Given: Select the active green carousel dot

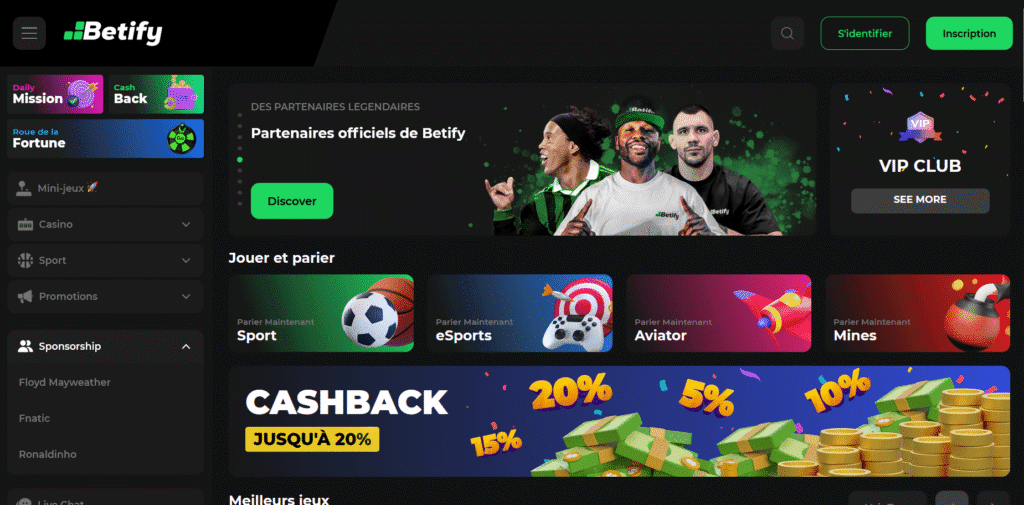Looking at the screenshot, I should pos(240,159).
